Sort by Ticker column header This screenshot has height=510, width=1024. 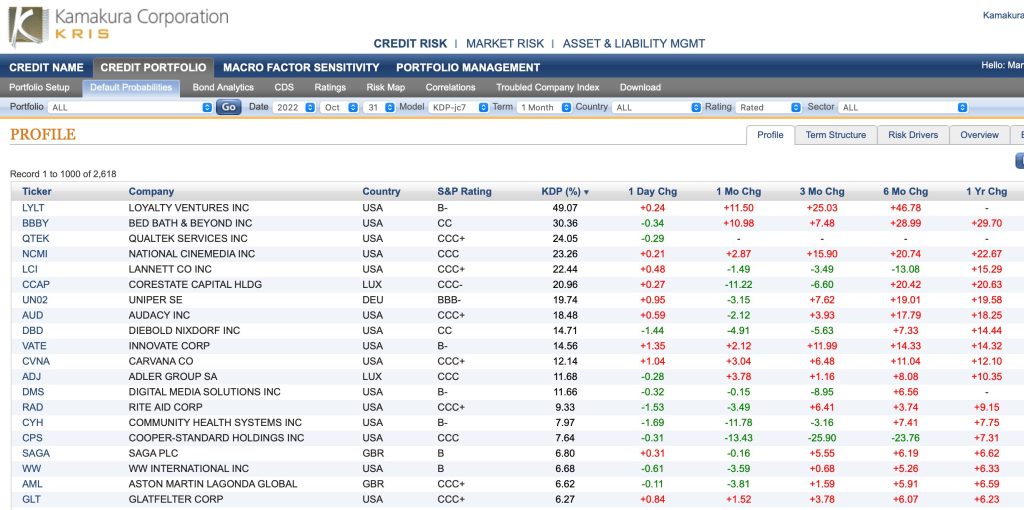(x=37, y=192)
